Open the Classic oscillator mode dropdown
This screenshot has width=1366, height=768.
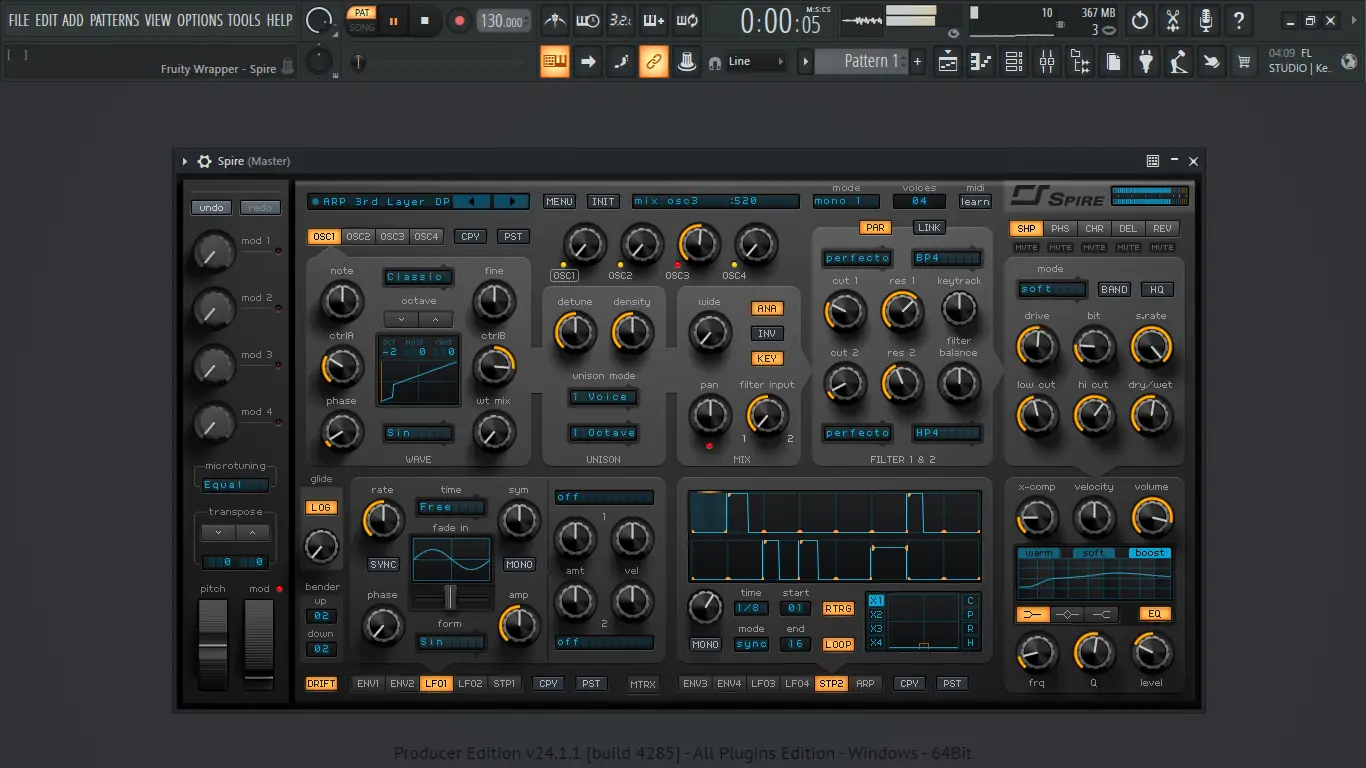[419, 277]
